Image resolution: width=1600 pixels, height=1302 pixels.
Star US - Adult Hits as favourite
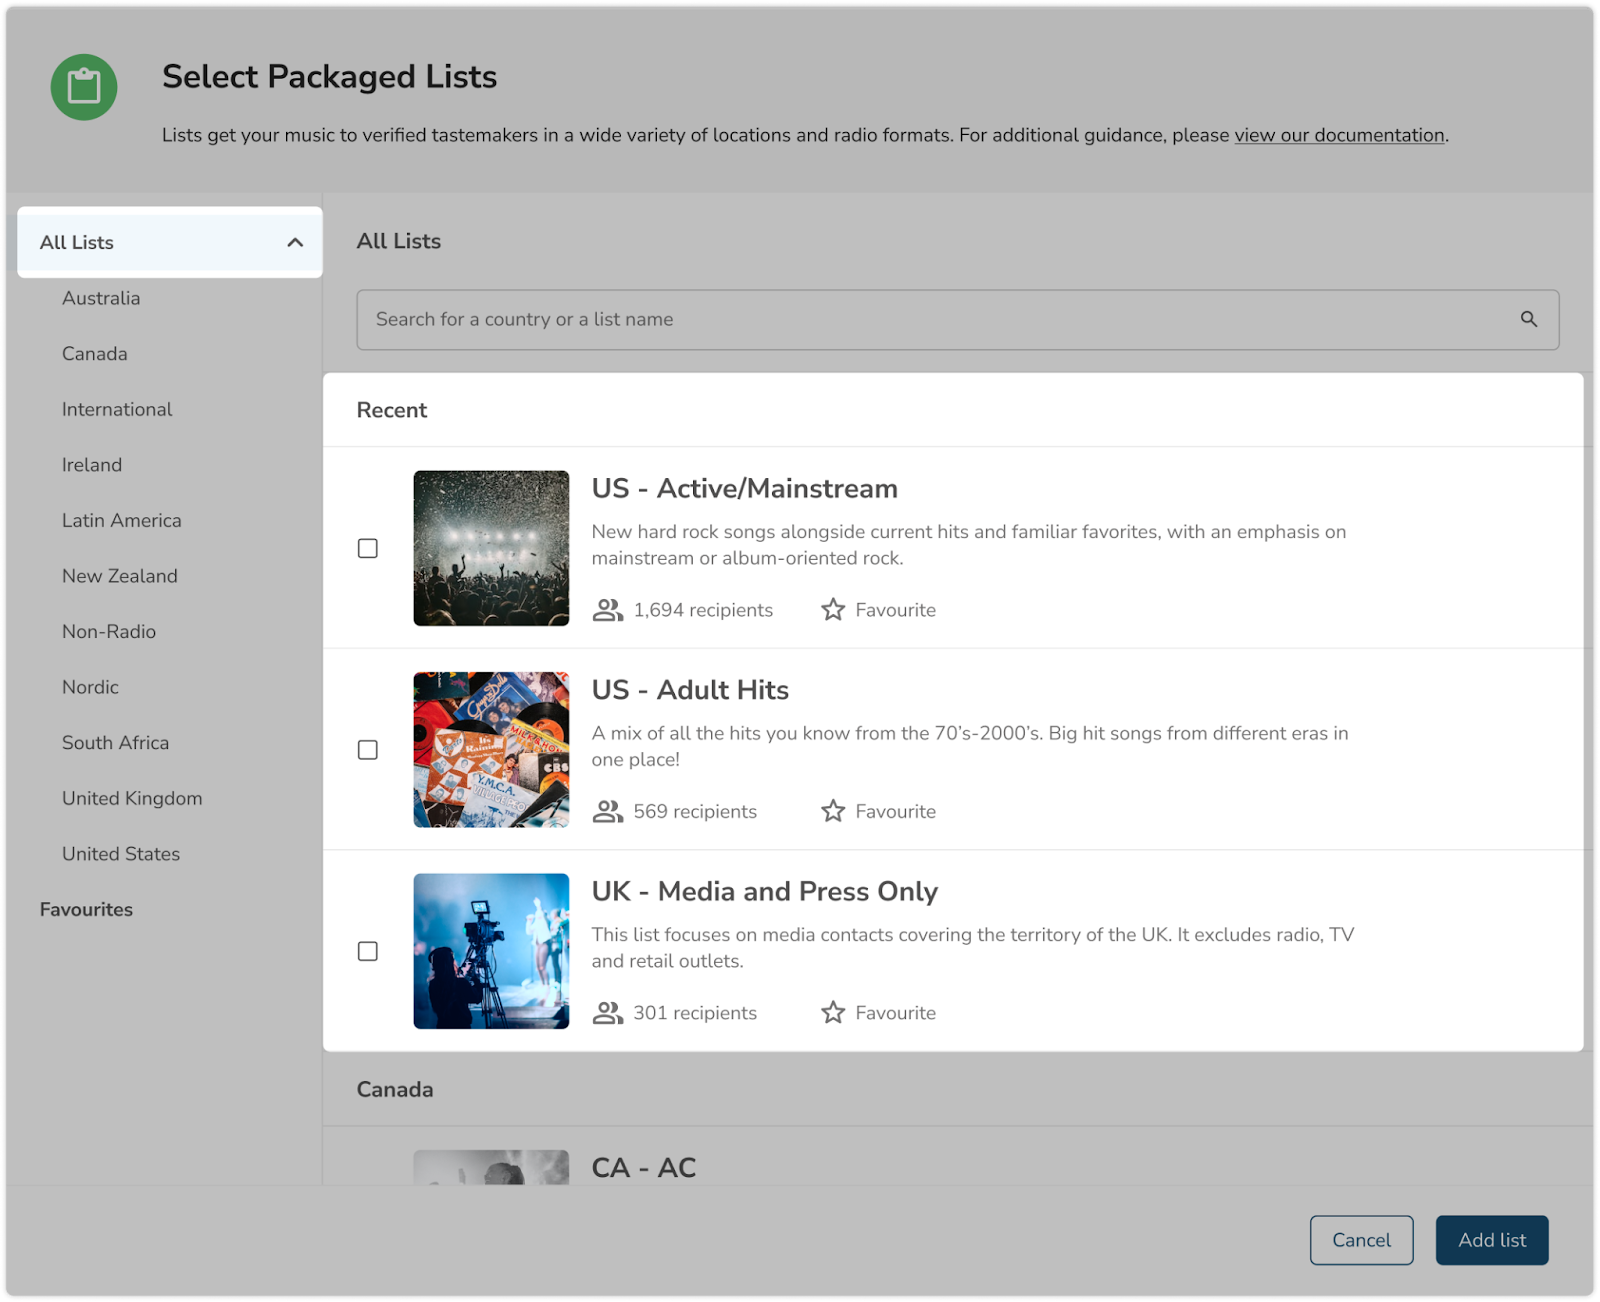point(833,811)
